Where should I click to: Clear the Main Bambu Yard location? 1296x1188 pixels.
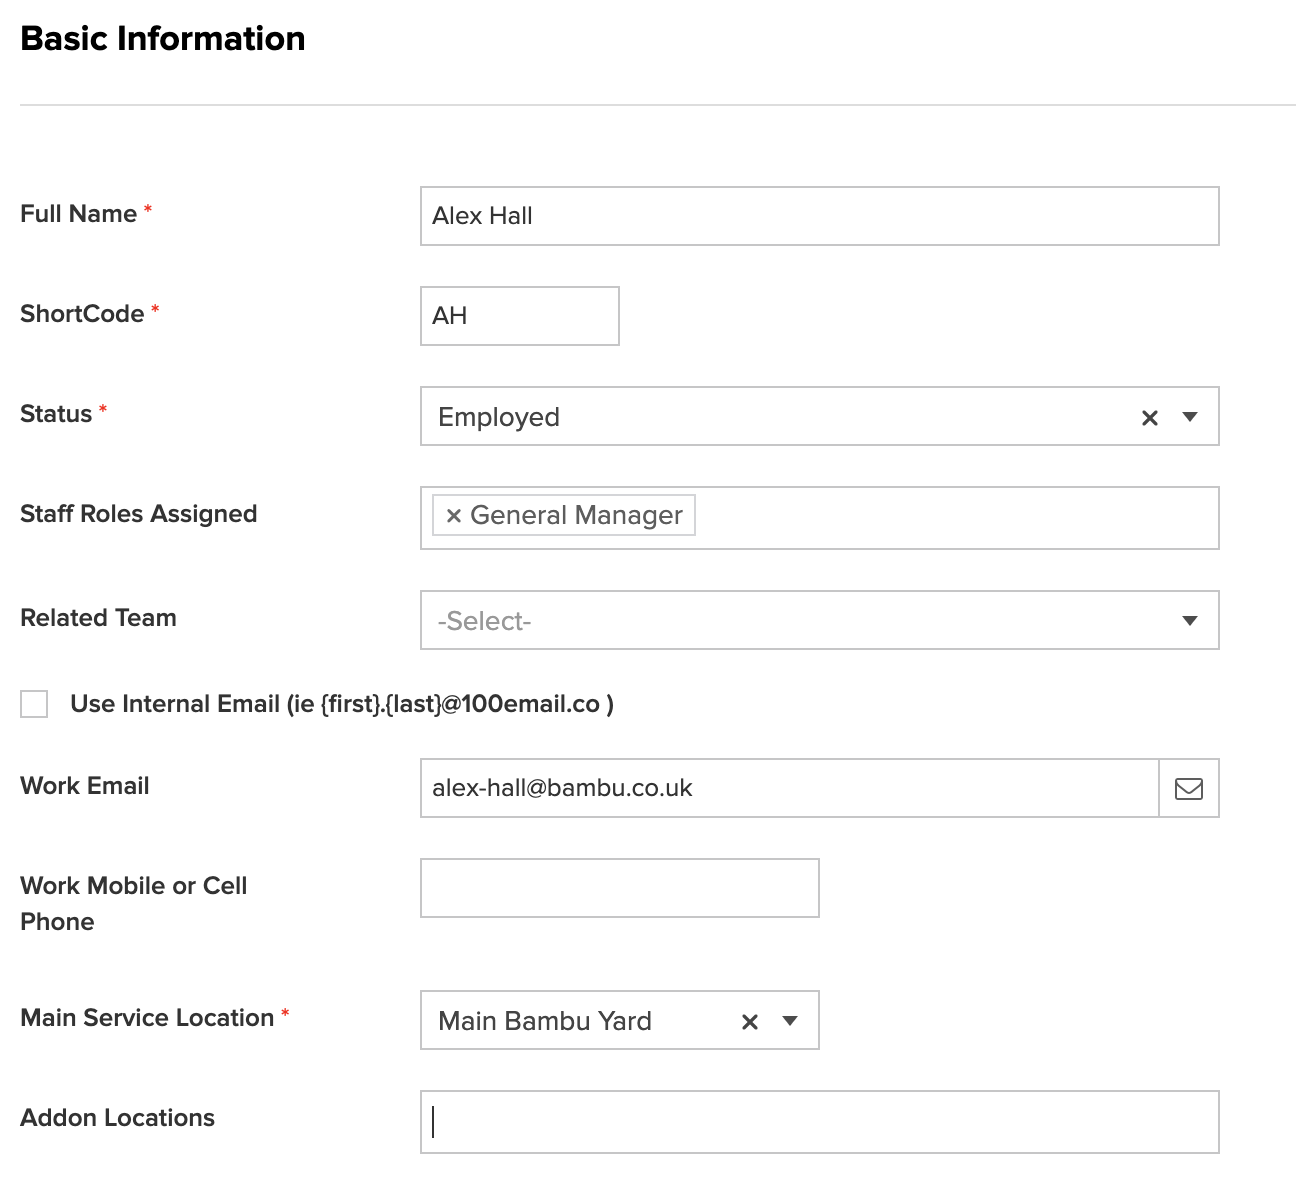[x=750, y=1021]
